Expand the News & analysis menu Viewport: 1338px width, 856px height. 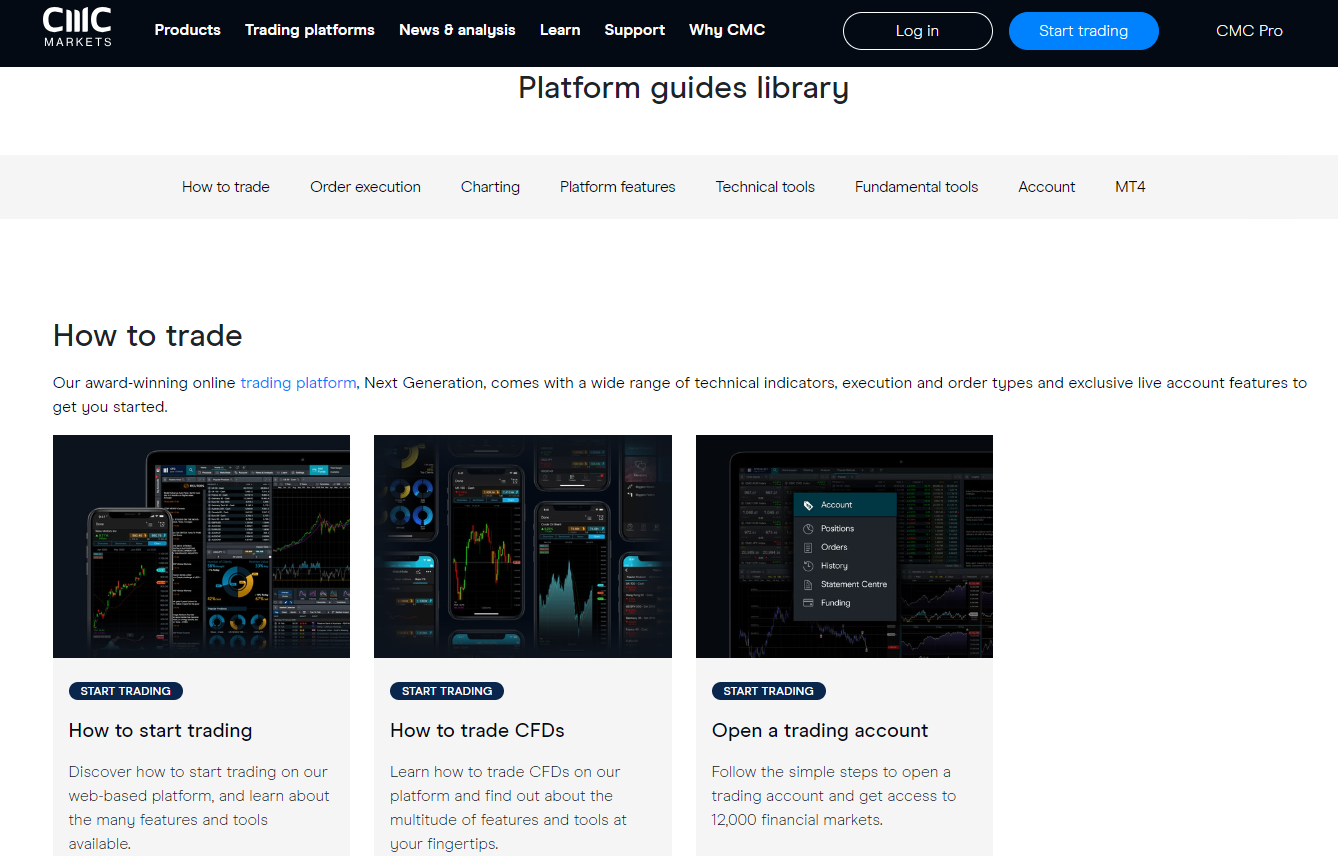457,30
